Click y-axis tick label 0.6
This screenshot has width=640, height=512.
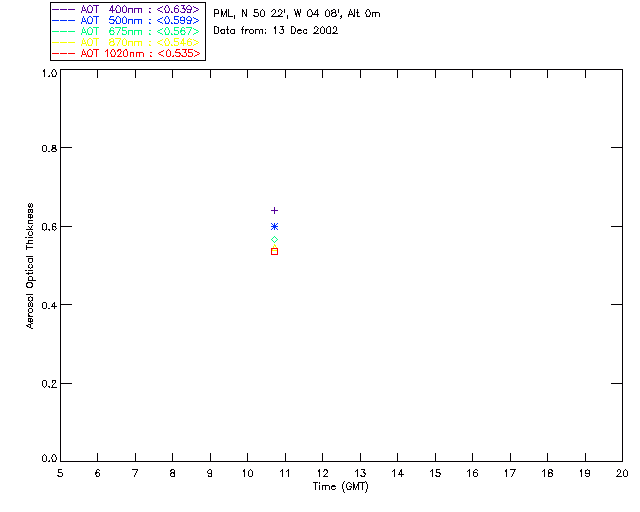tap(49, 227)
